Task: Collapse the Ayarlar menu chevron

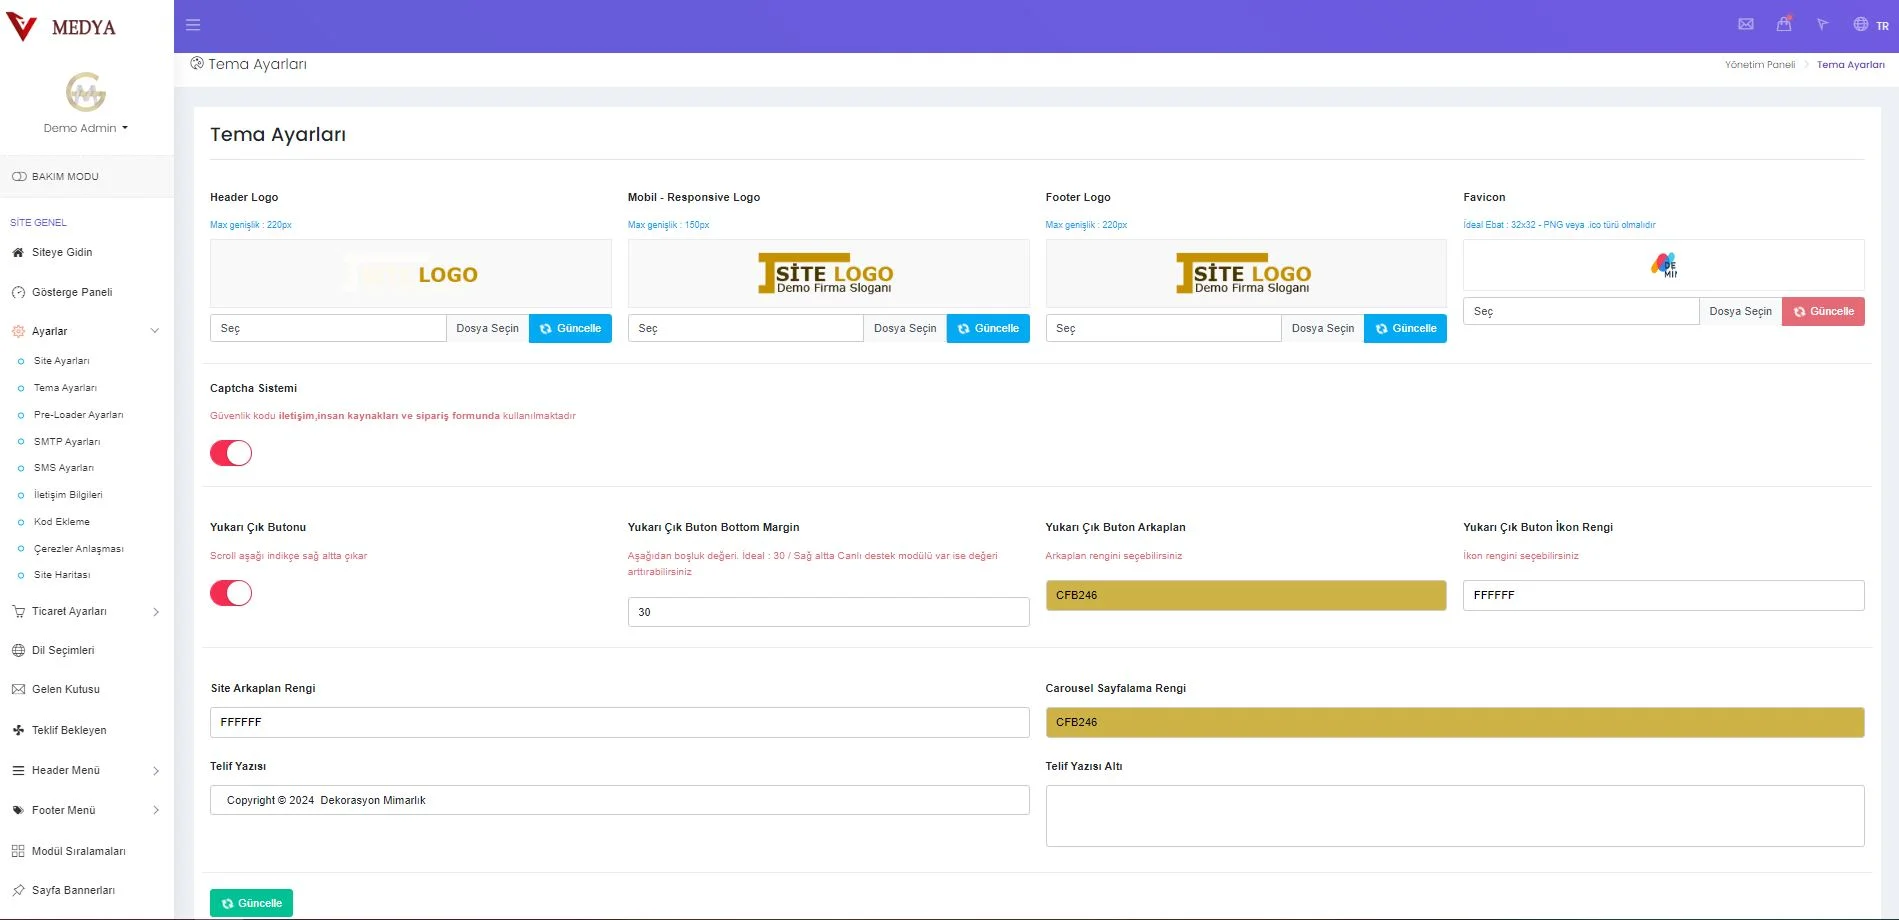Action: [155, 331]
